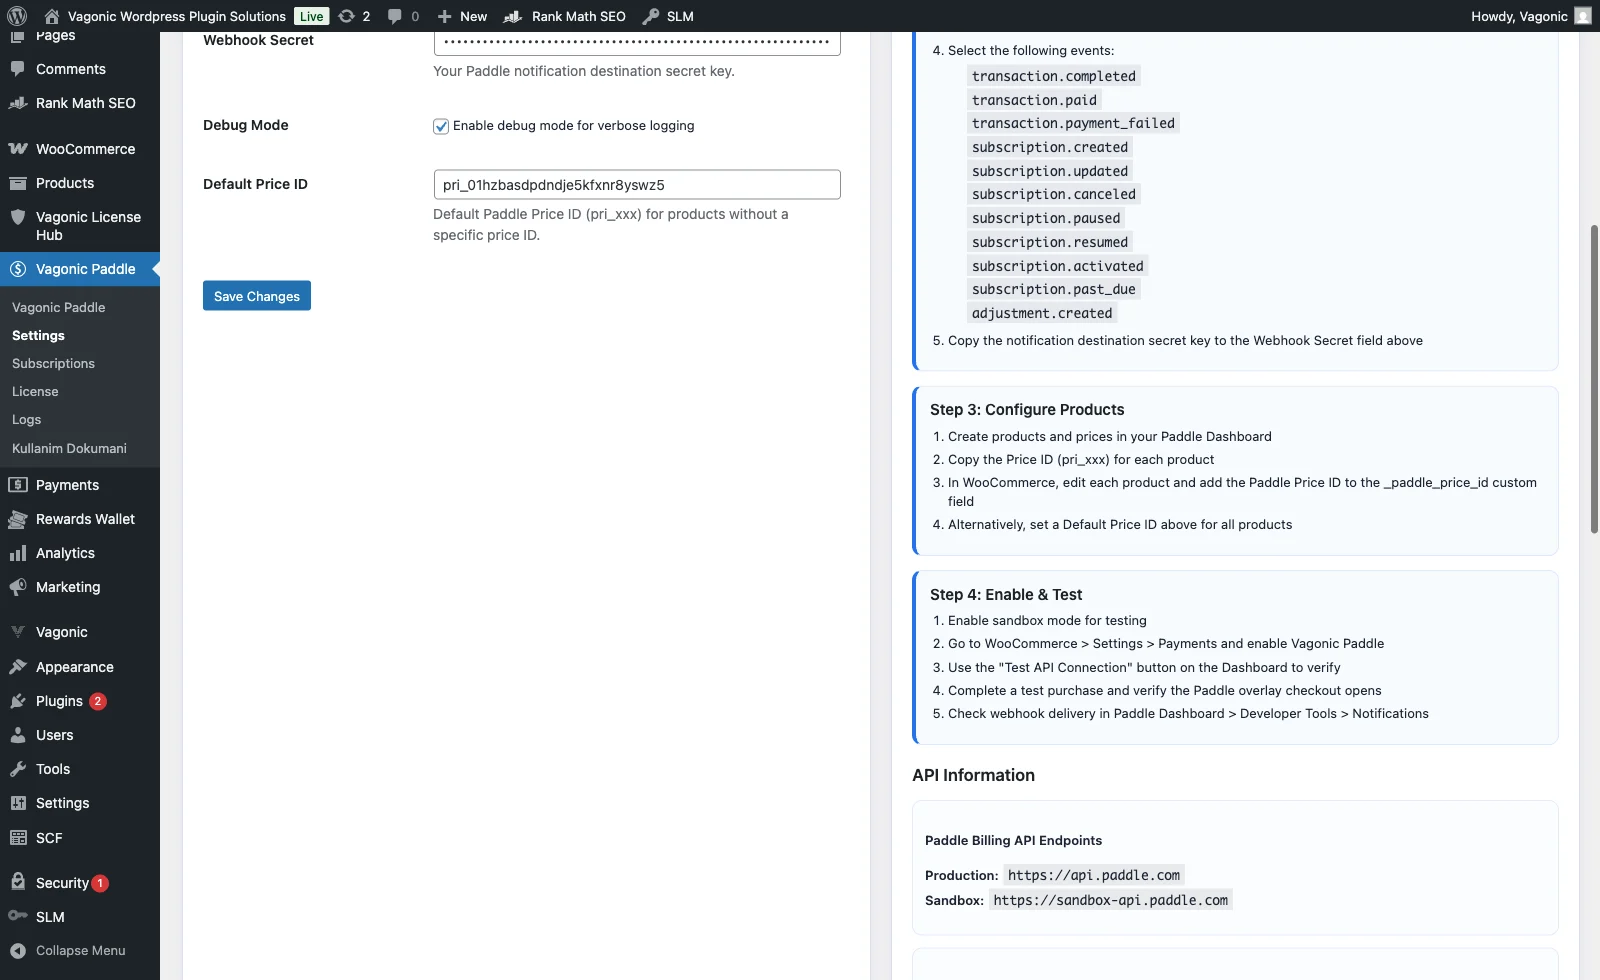Open the Tools wrench icon

18,769
